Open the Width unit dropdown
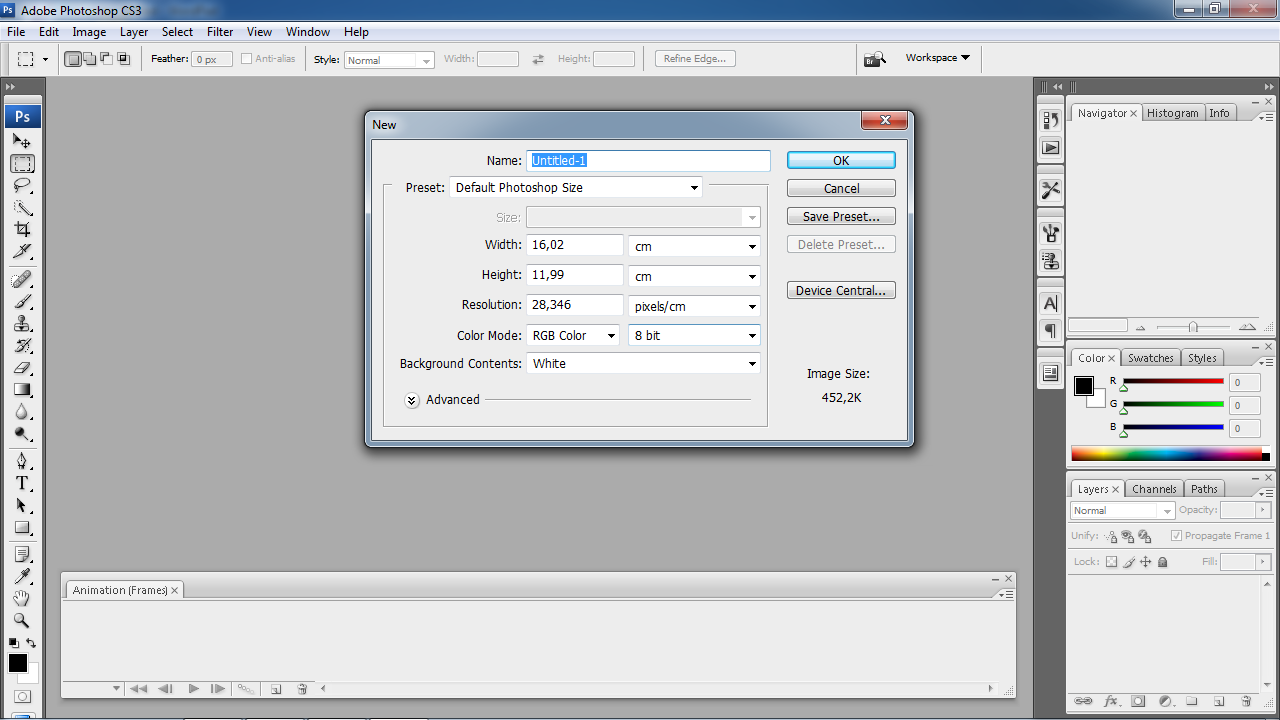 tap(694, 246)
